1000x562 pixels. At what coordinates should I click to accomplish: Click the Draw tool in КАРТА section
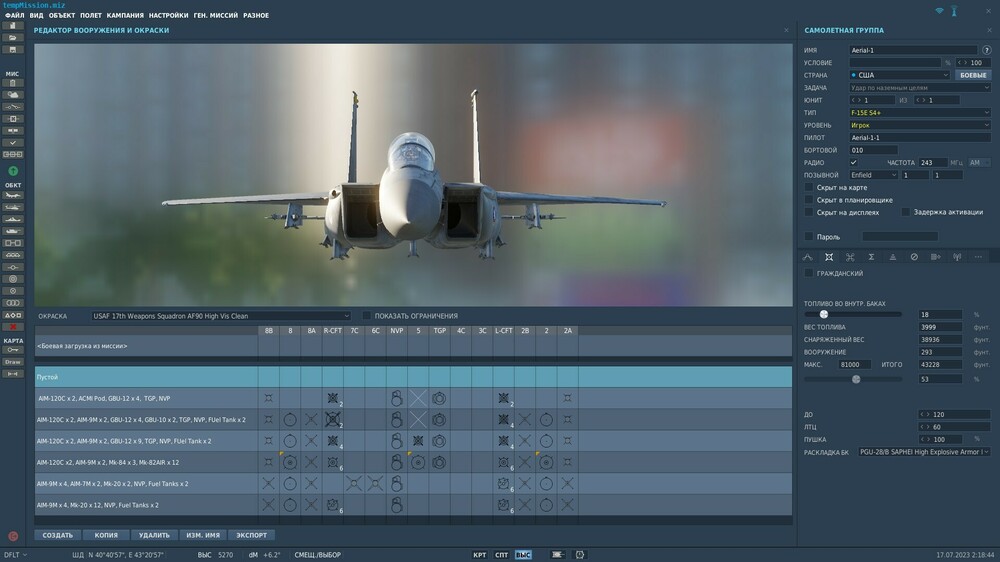pos(13,362)
